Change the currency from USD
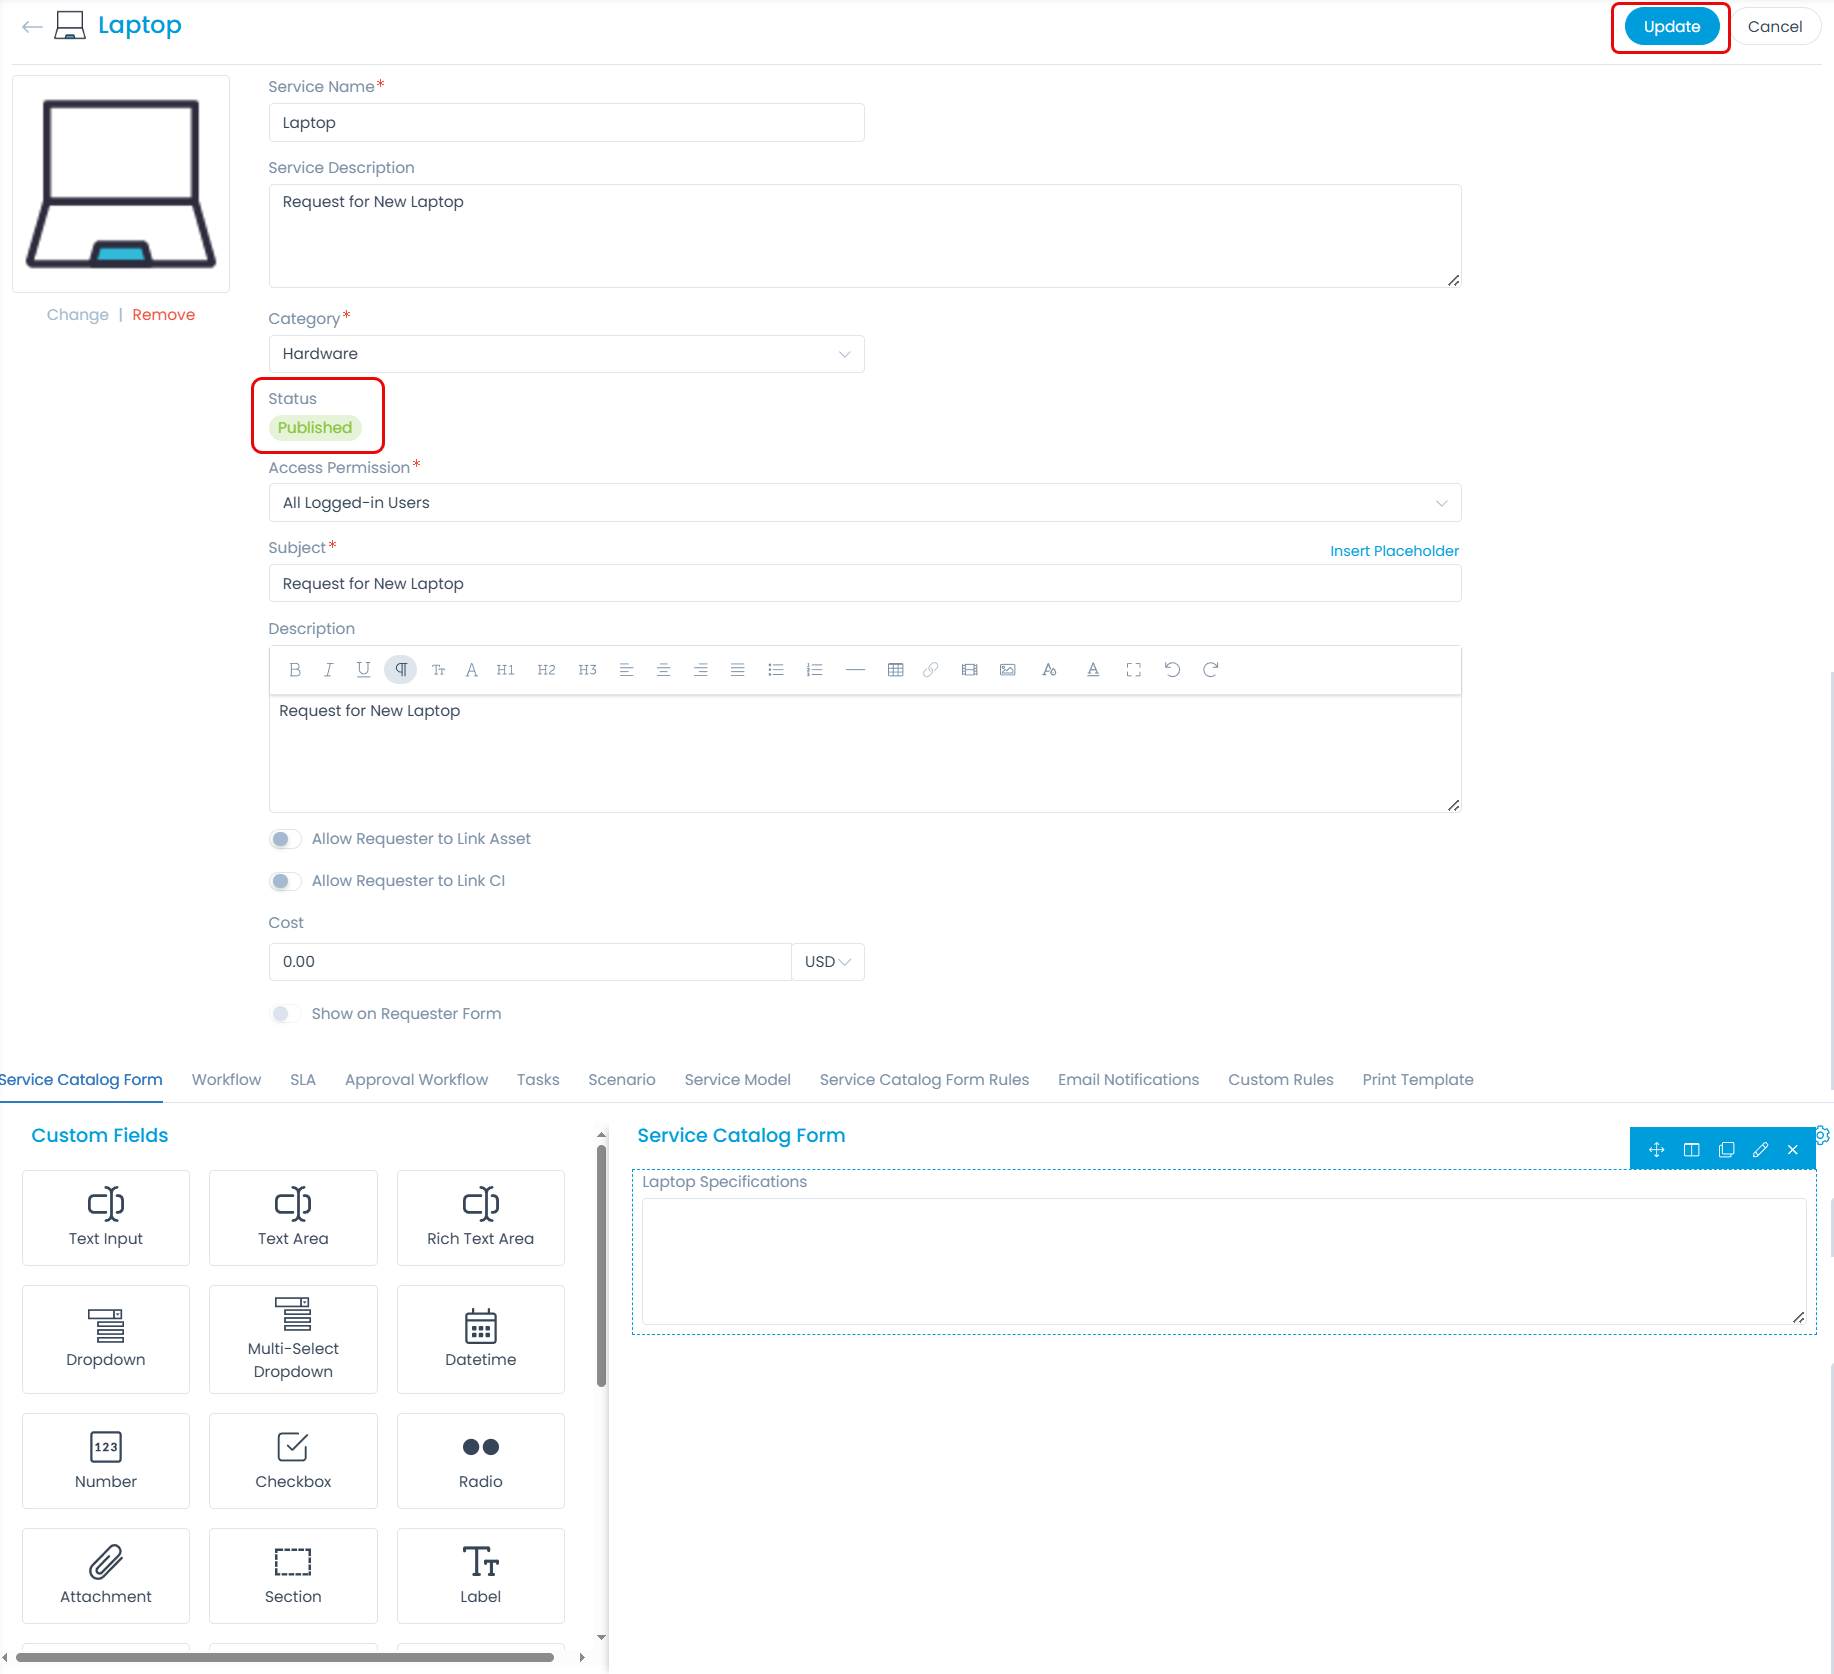The width and height of the screenshot is (1834, 1674). 827,961
